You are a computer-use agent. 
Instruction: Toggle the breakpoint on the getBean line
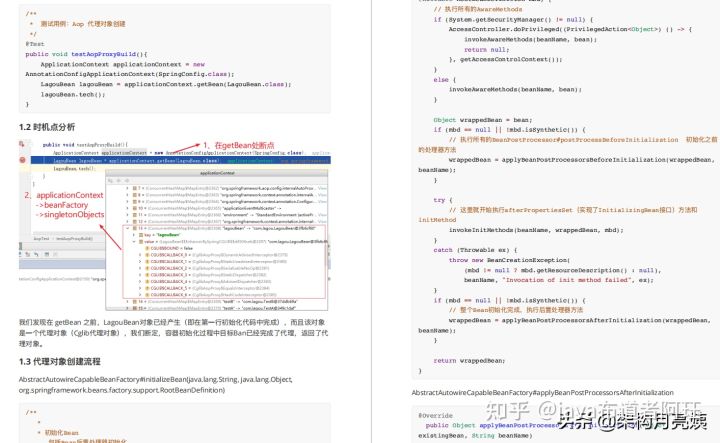tap(22, 160)
